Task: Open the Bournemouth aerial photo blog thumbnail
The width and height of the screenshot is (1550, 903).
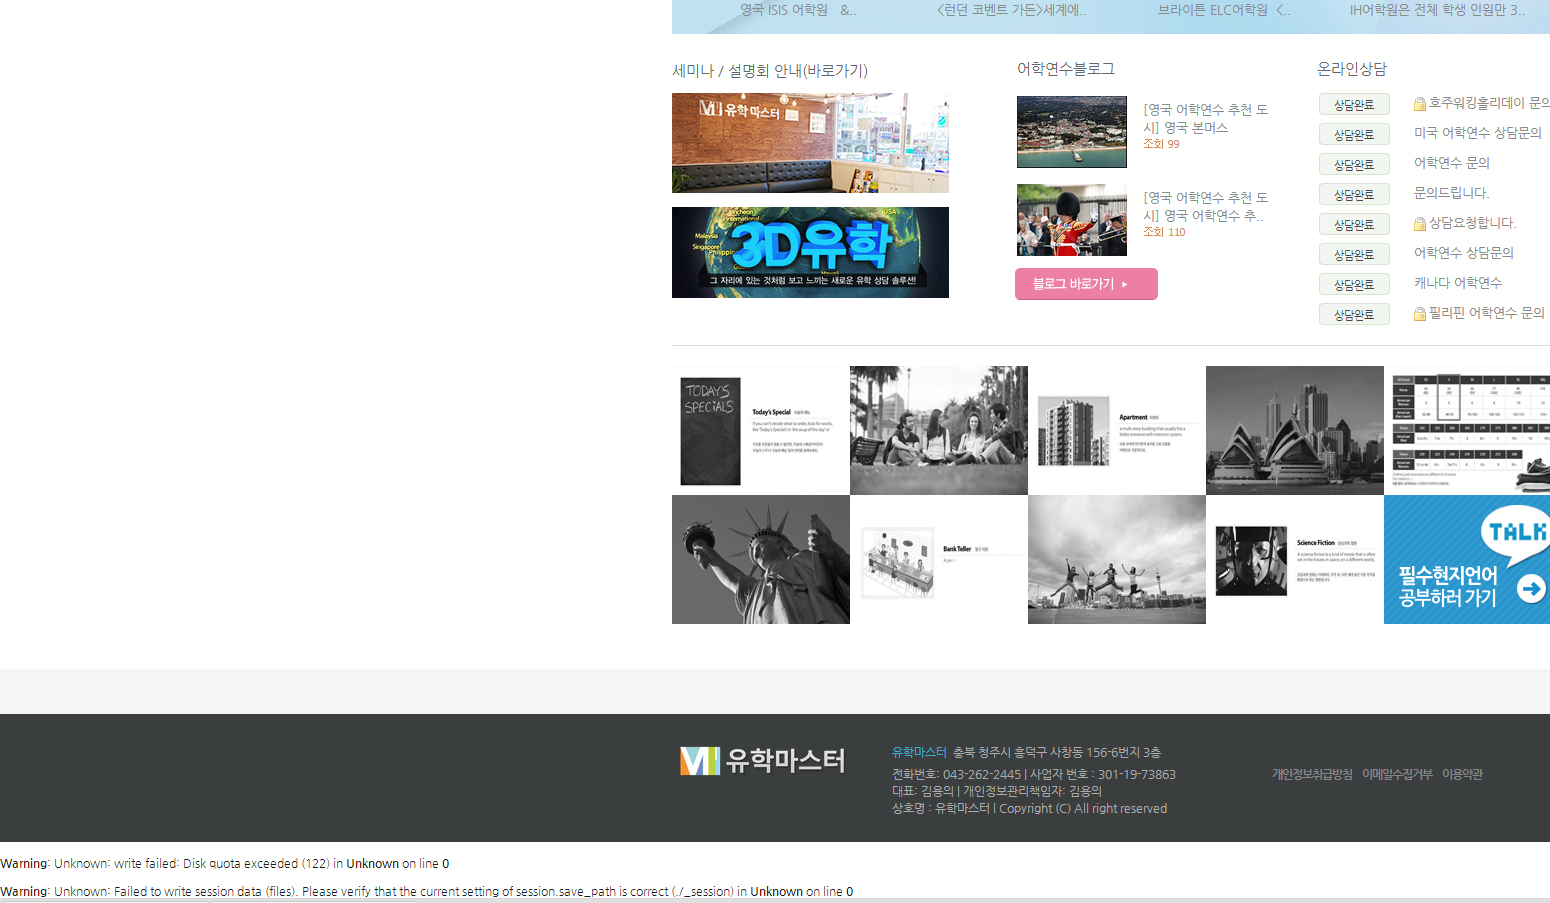Action: tap(1071, 132)
